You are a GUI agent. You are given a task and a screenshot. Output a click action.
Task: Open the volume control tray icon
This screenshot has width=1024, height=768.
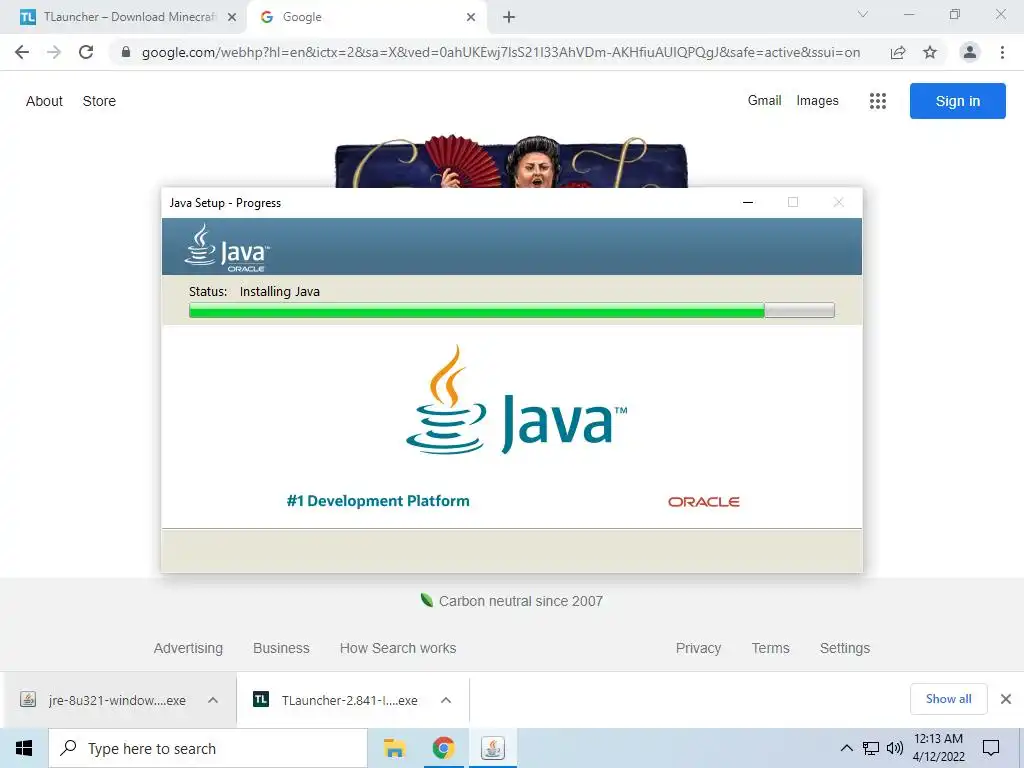(x=895, y=748)
